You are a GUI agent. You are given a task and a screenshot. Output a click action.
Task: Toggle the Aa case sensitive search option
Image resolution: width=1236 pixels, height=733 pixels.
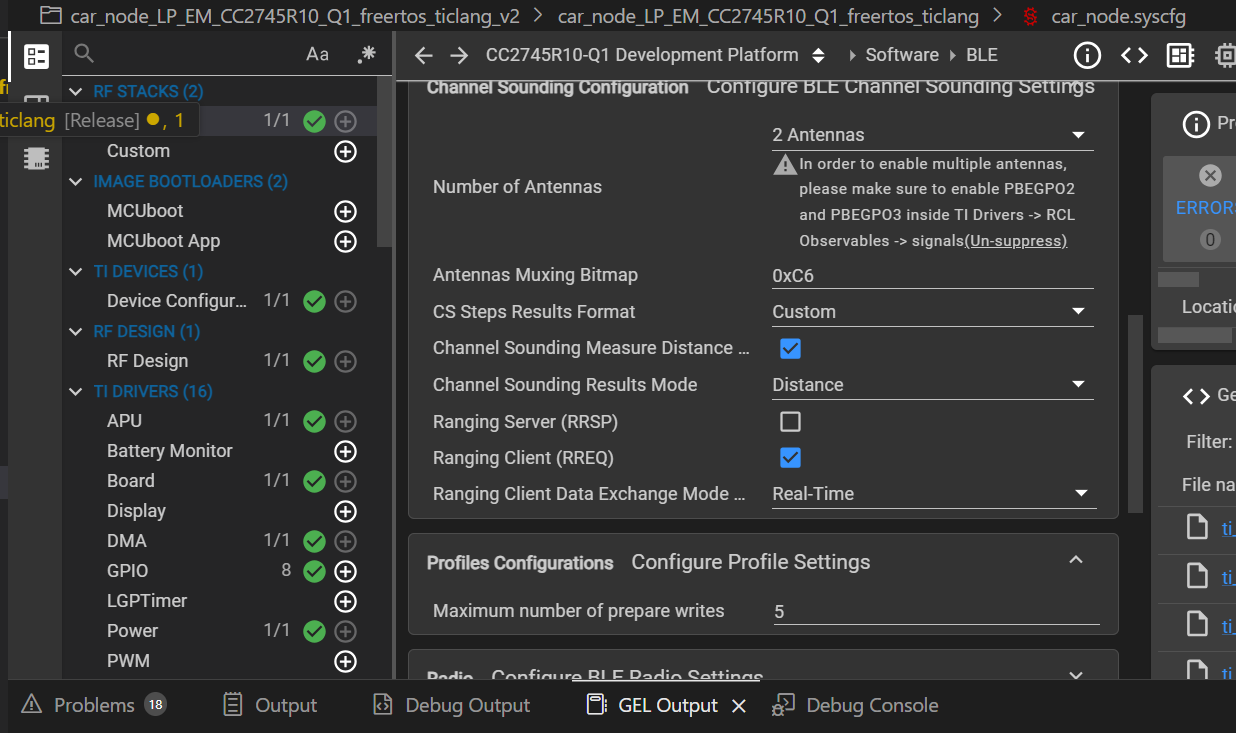[317, 54]
